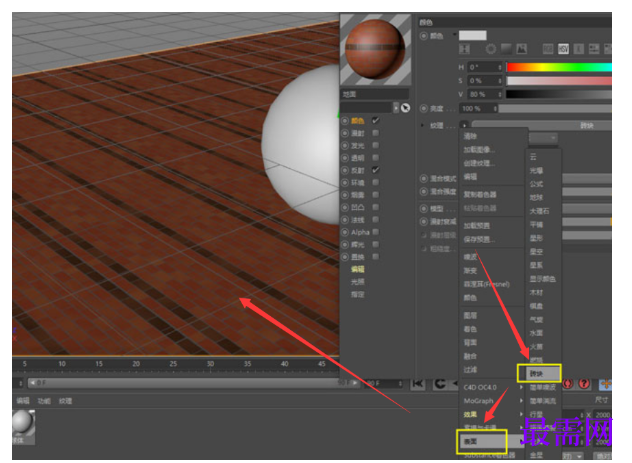Click the S saturation value stepper arrows

point(500,81)
